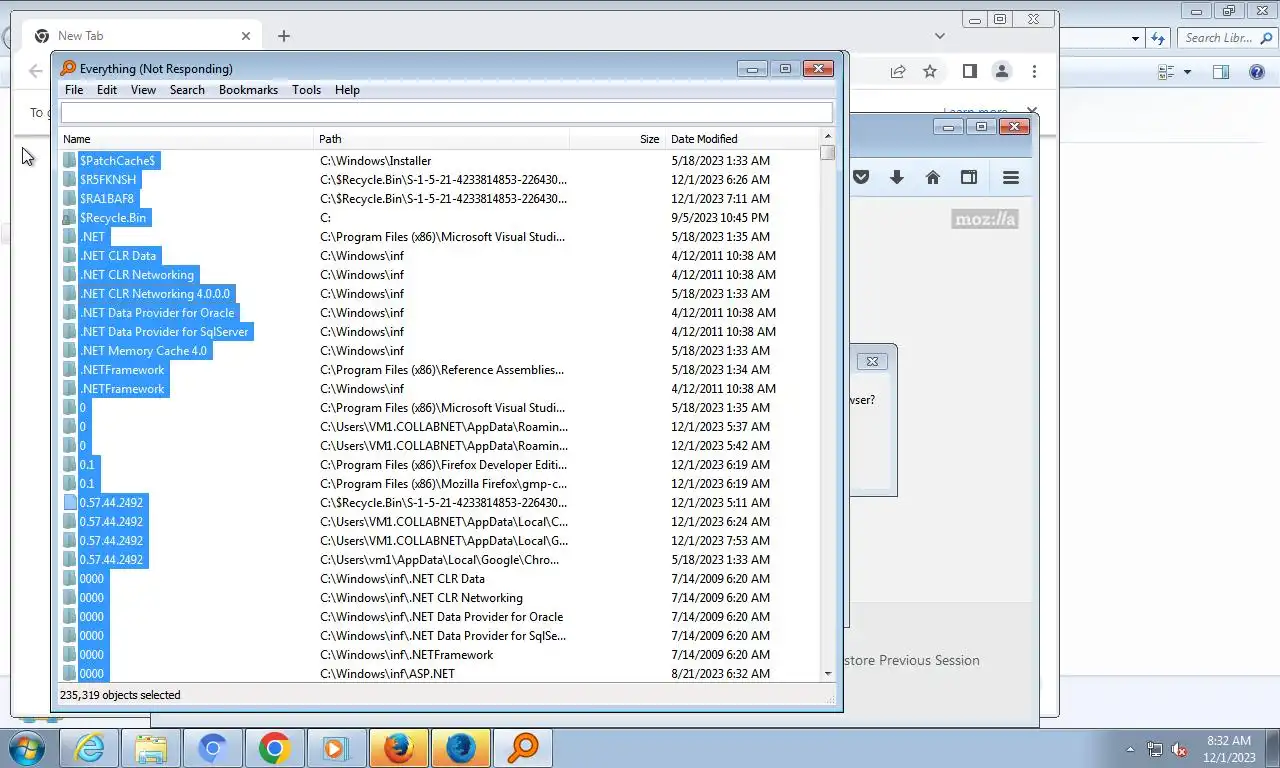Select the .NET CLR Networking 4.0.0.0 entry
Image resolution: width=1280 pixels, height=768 pixels.
coord(155,294)
